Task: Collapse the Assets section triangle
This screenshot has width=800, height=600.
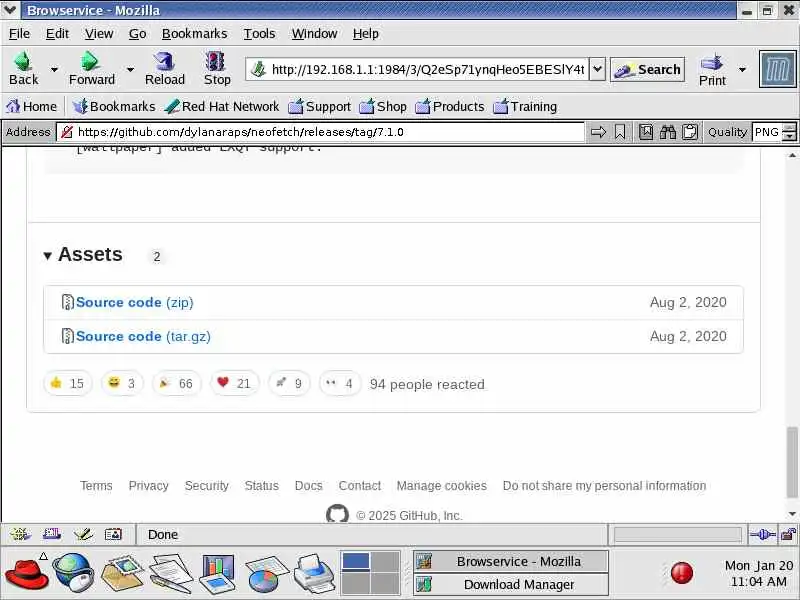Action: [47, 256]
